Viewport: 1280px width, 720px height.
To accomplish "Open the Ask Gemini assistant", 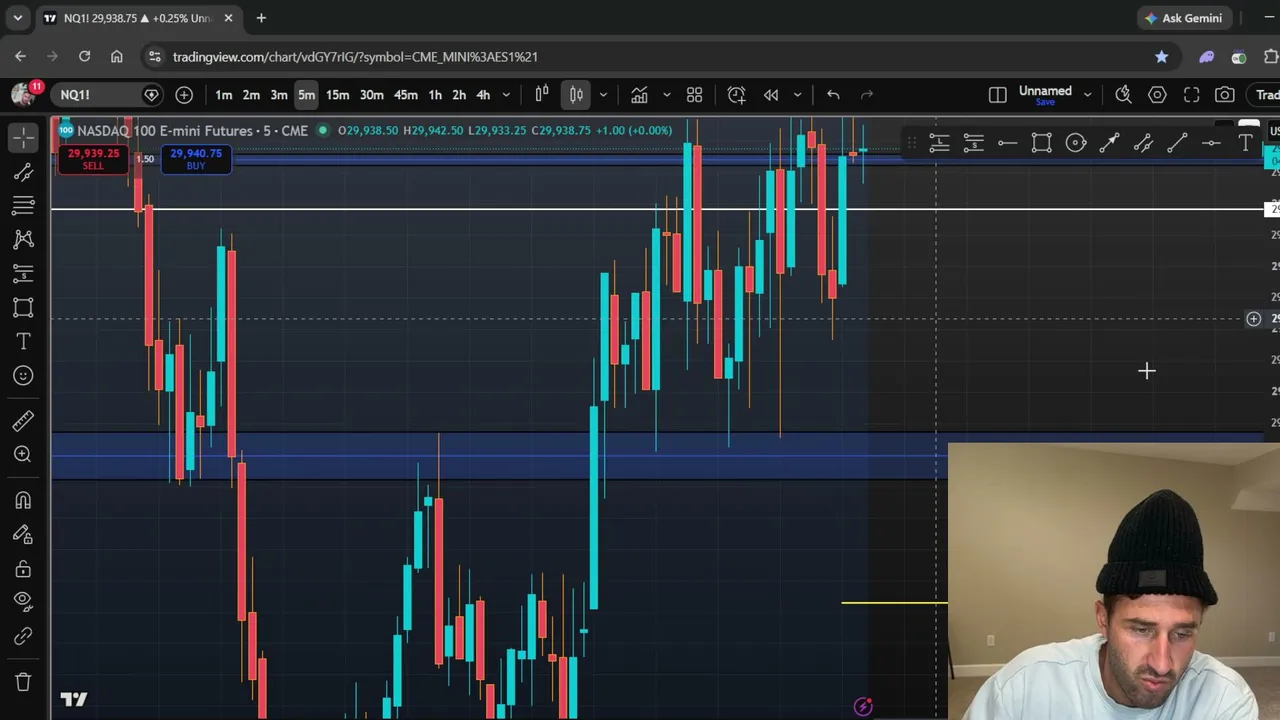I will (1184, 18).
